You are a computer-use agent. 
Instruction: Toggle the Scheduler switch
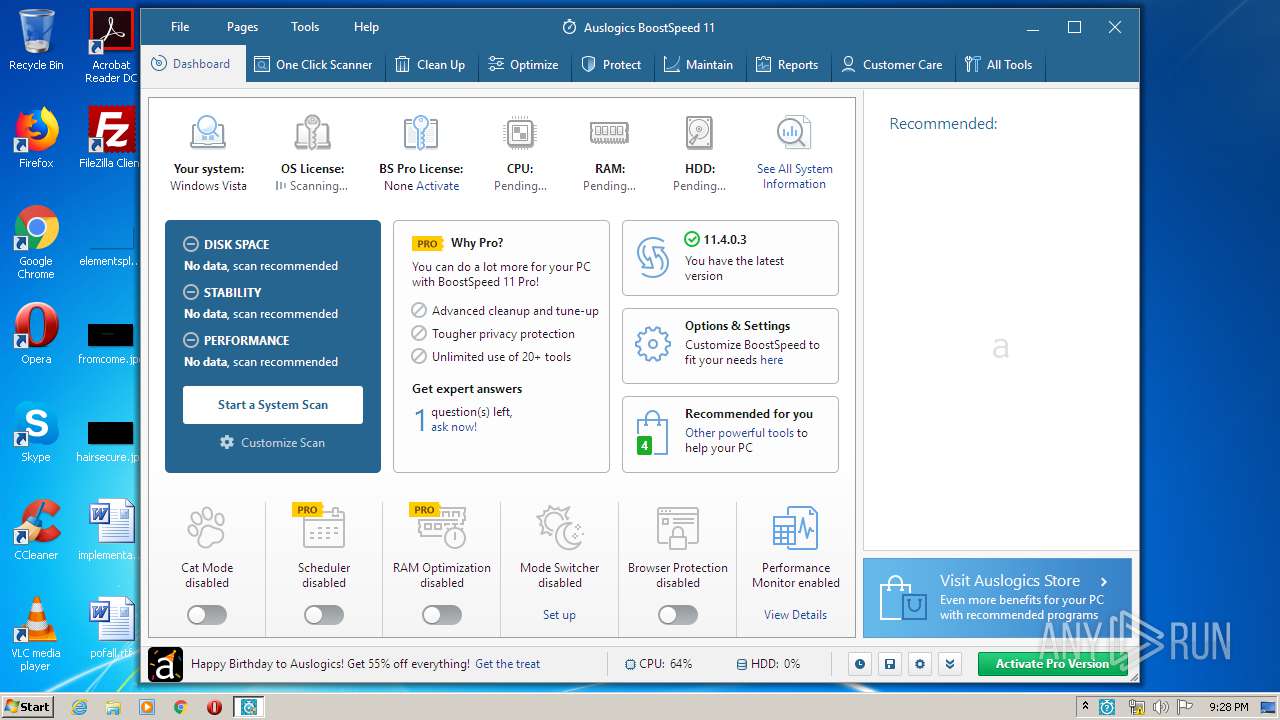(x=324, y=615)
